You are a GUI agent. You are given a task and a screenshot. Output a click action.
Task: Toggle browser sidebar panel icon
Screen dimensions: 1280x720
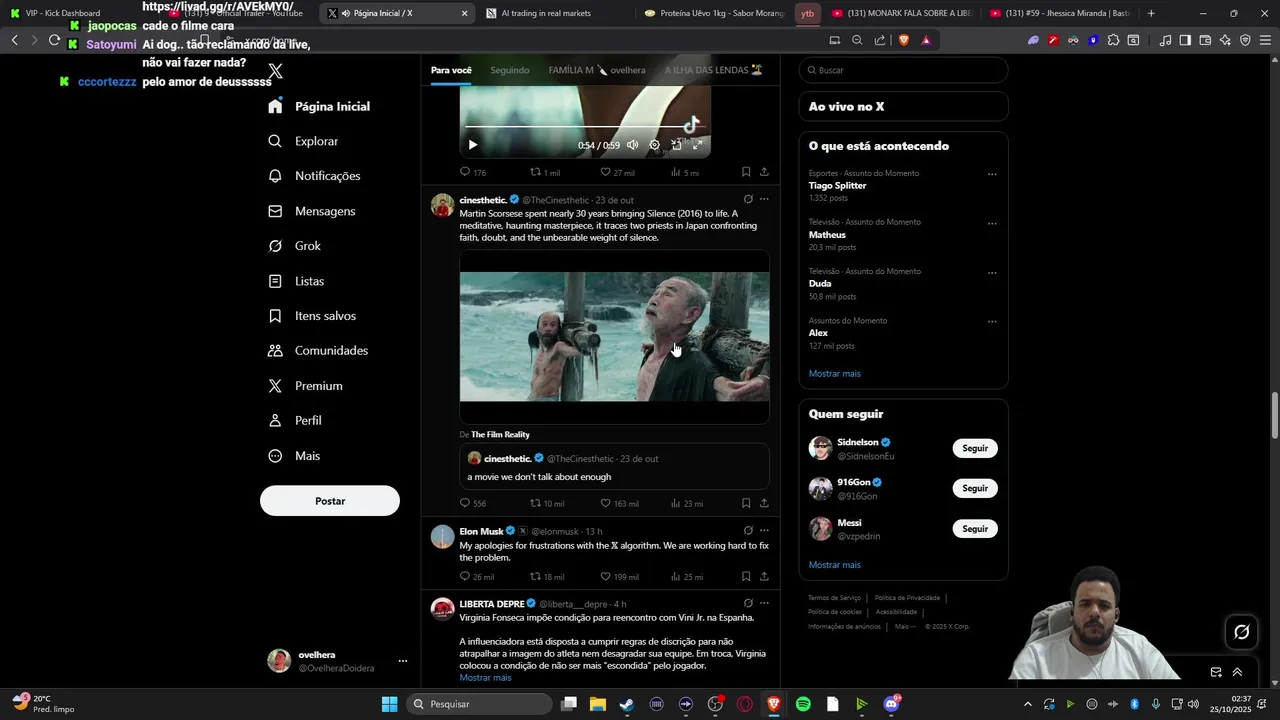[1185, 40]
